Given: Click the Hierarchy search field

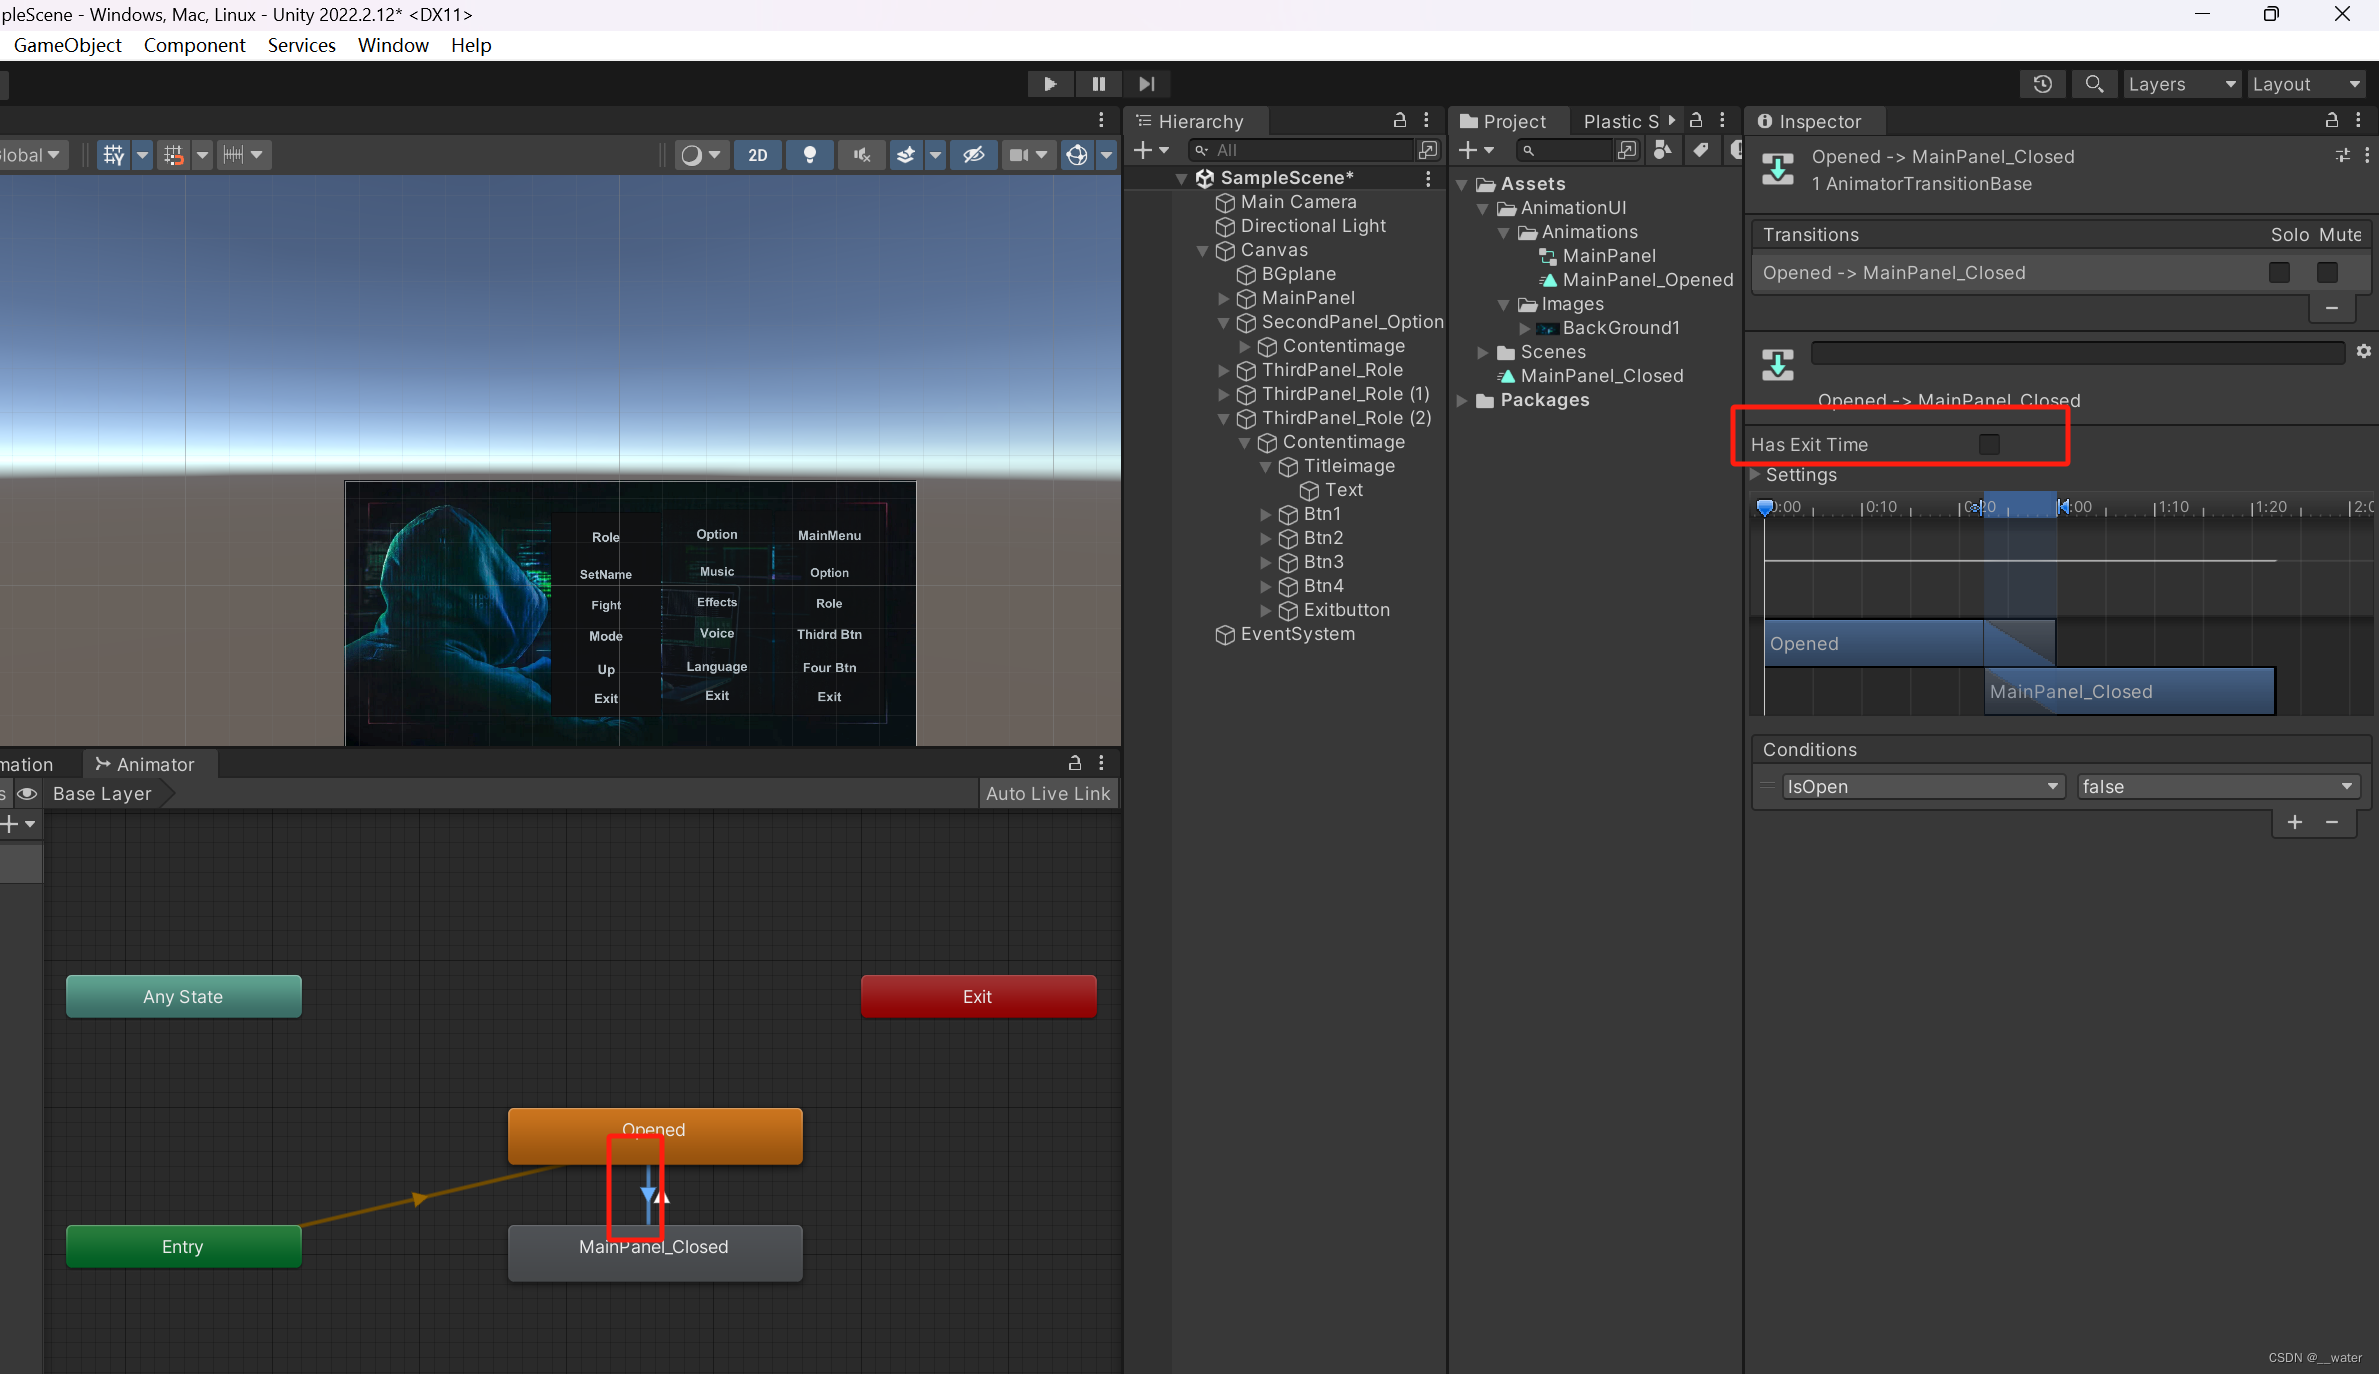Looking at the screenshot, I should tap(1300, 150).
